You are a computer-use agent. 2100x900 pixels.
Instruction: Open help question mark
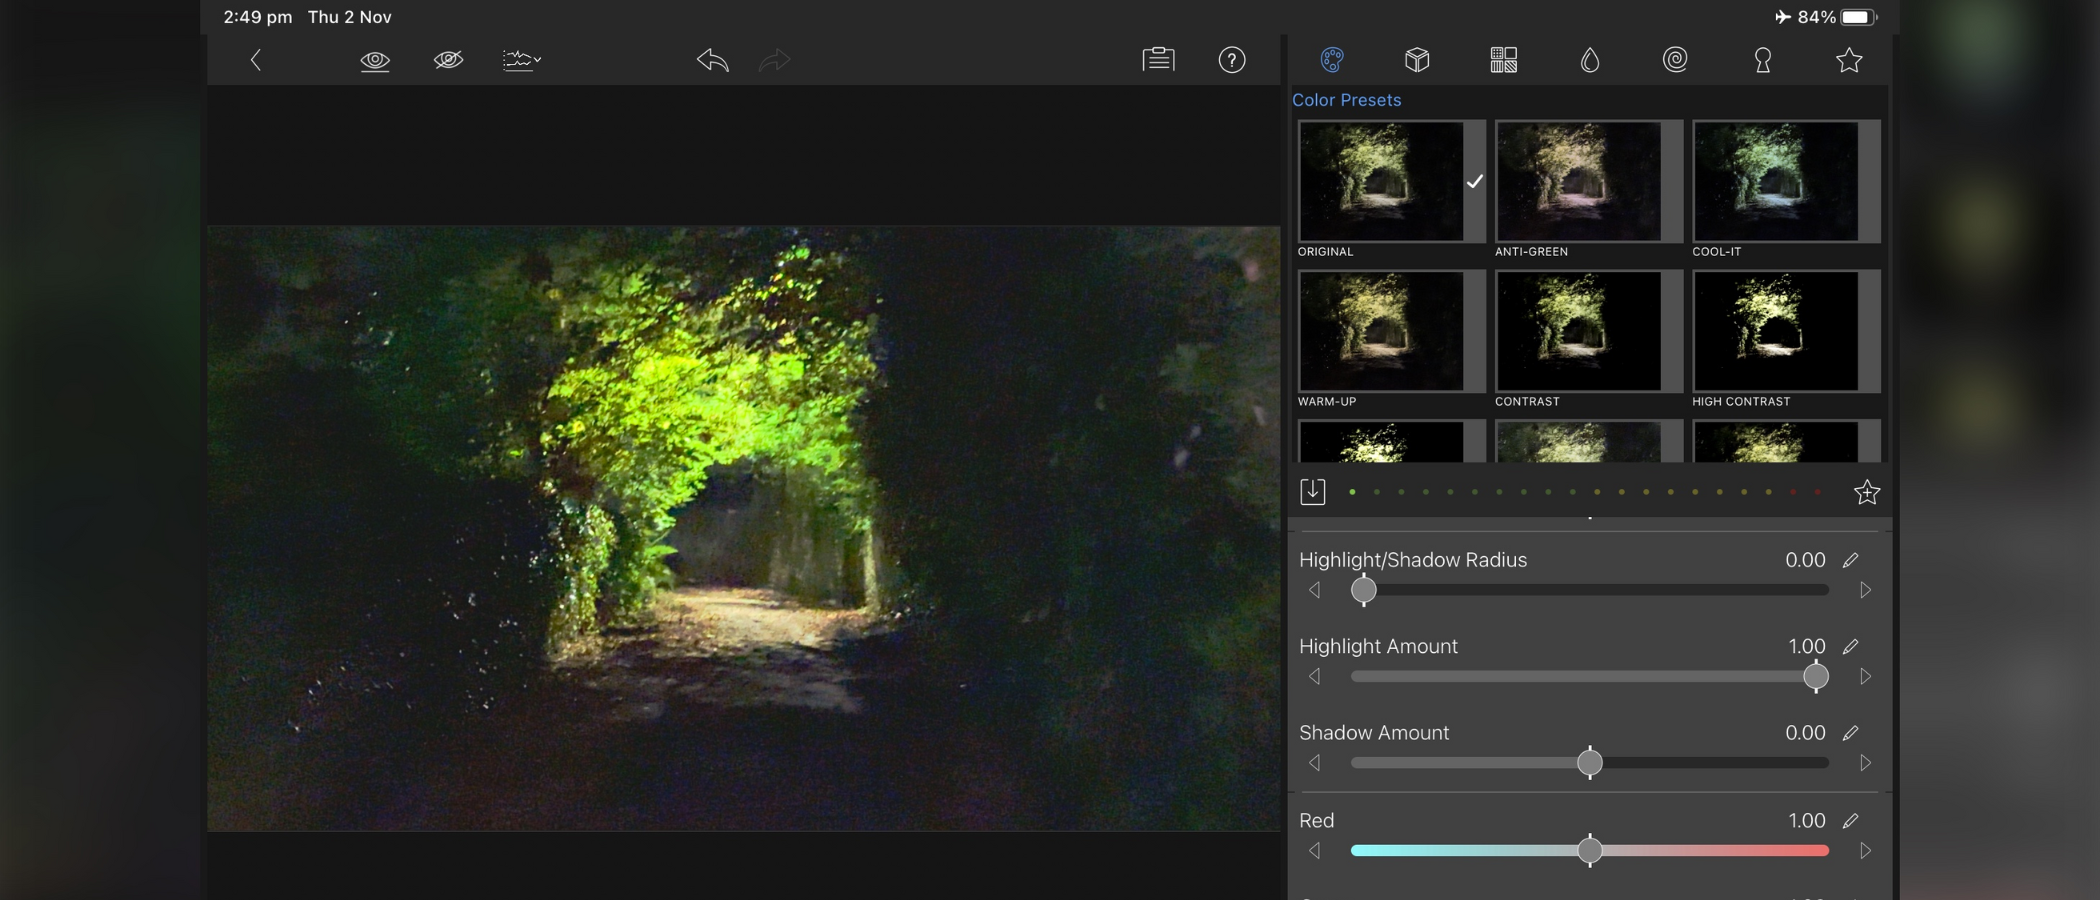(x=1232, y=60)
